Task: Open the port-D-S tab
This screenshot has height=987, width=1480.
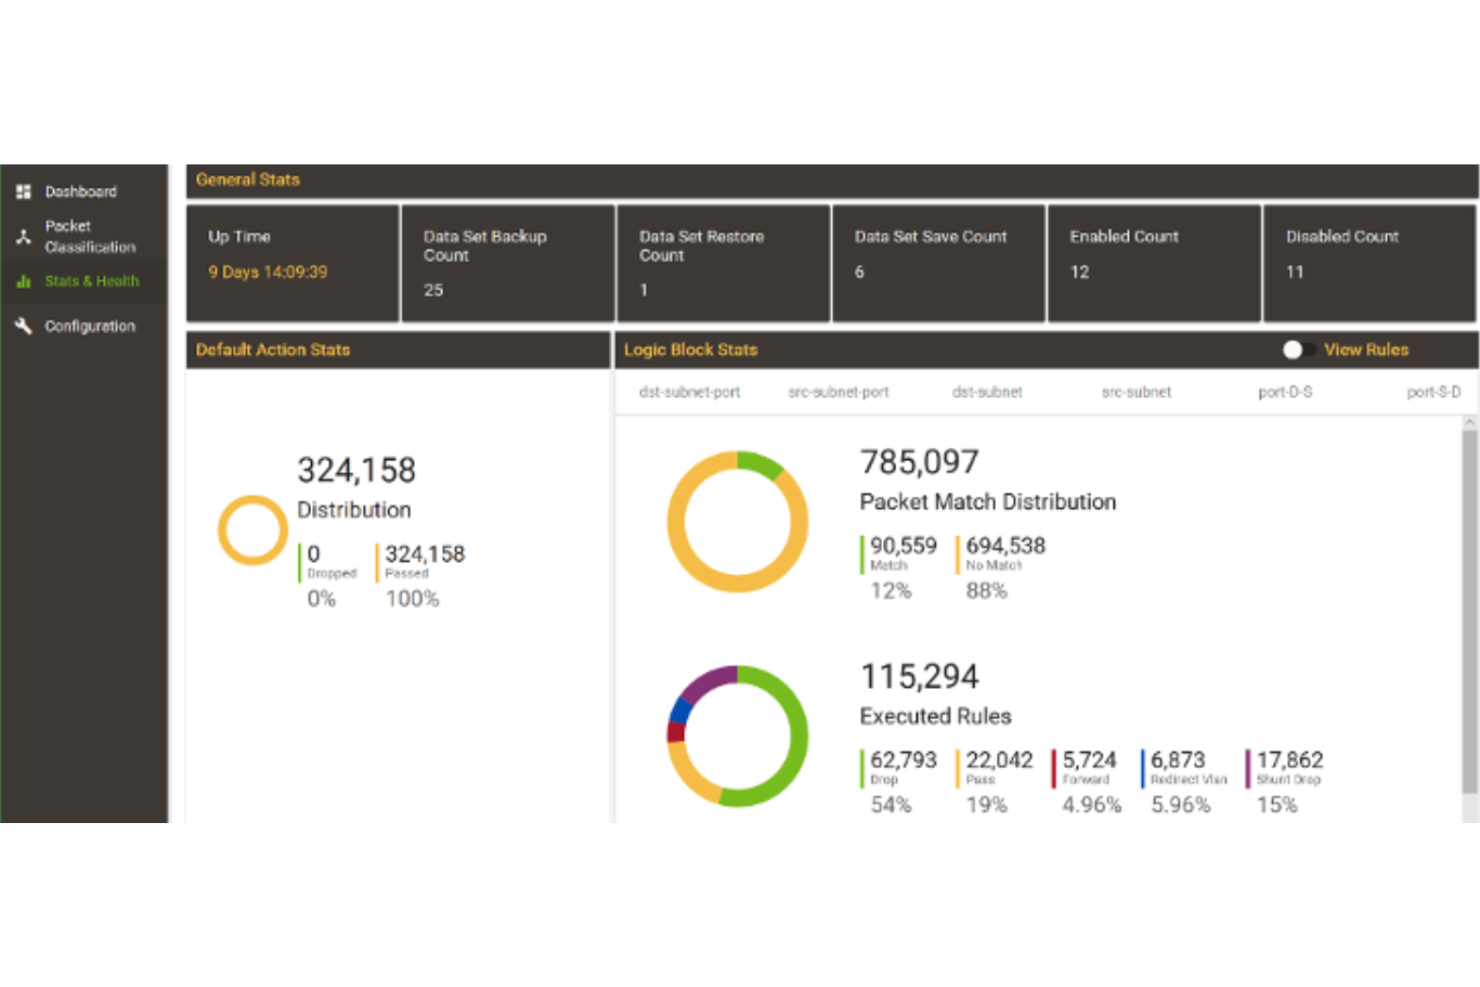Action: [1286, 392]
